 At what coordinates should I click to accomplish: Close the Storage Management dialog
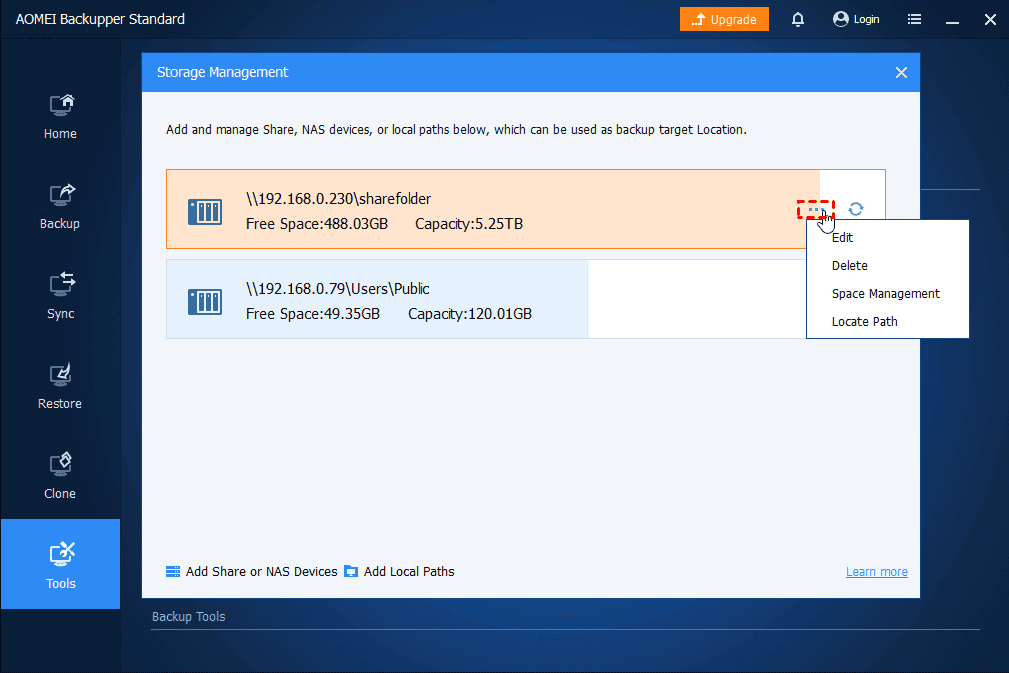[901, 73]
